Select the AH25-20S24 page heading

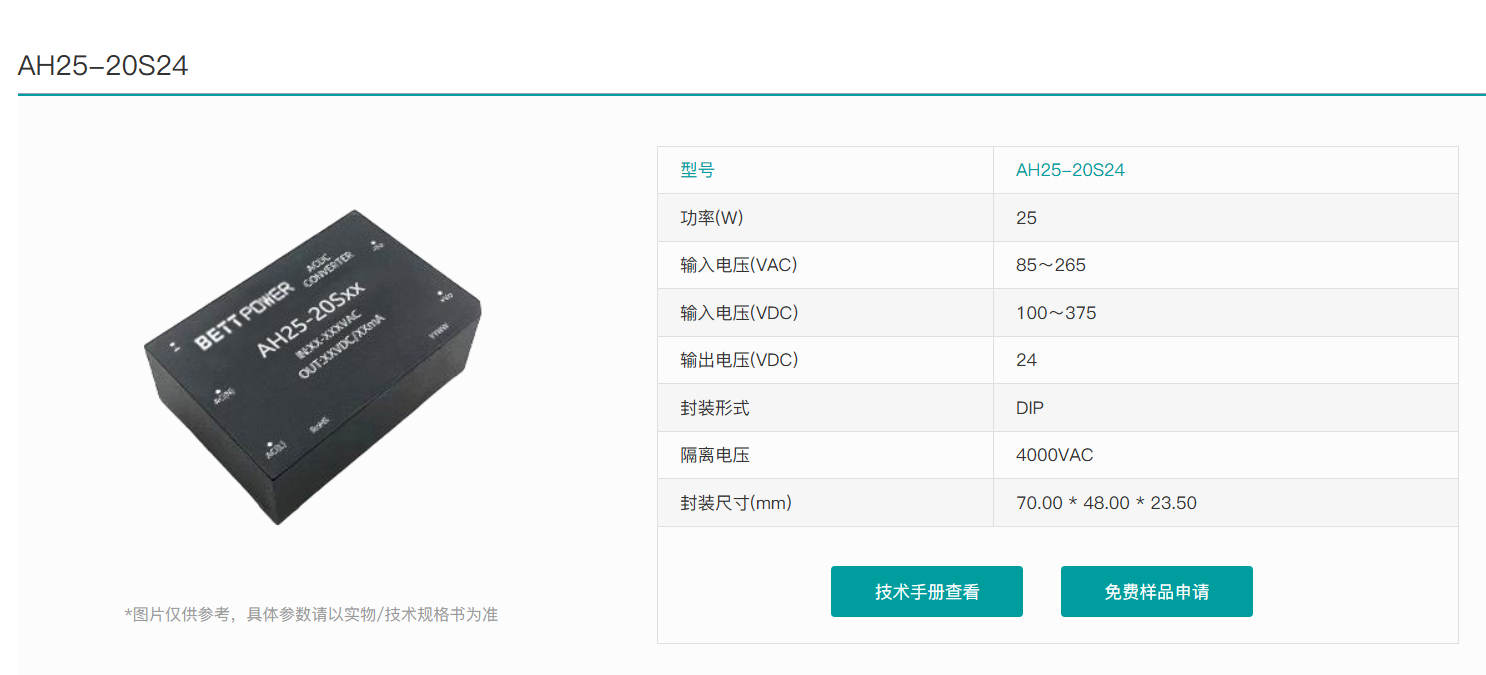[x=103, y=66]
